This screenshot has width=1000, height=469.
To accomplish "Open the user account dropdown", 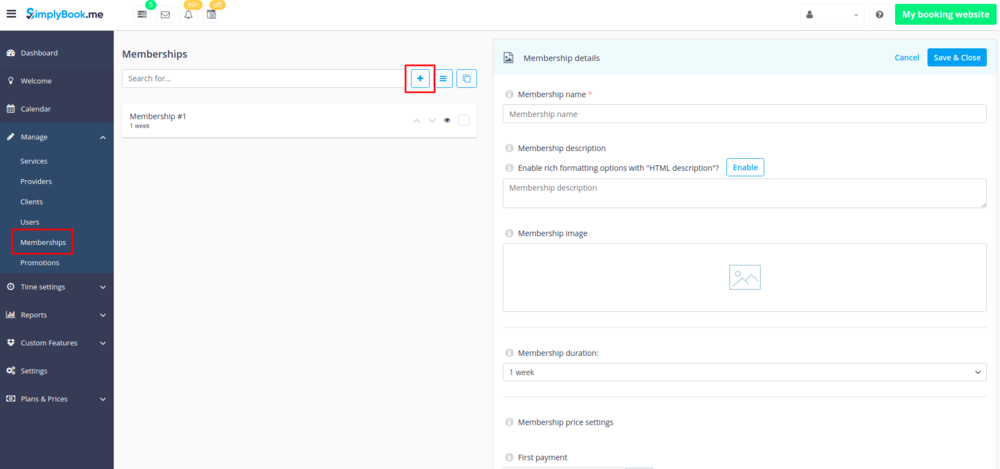I will [832, 15].
